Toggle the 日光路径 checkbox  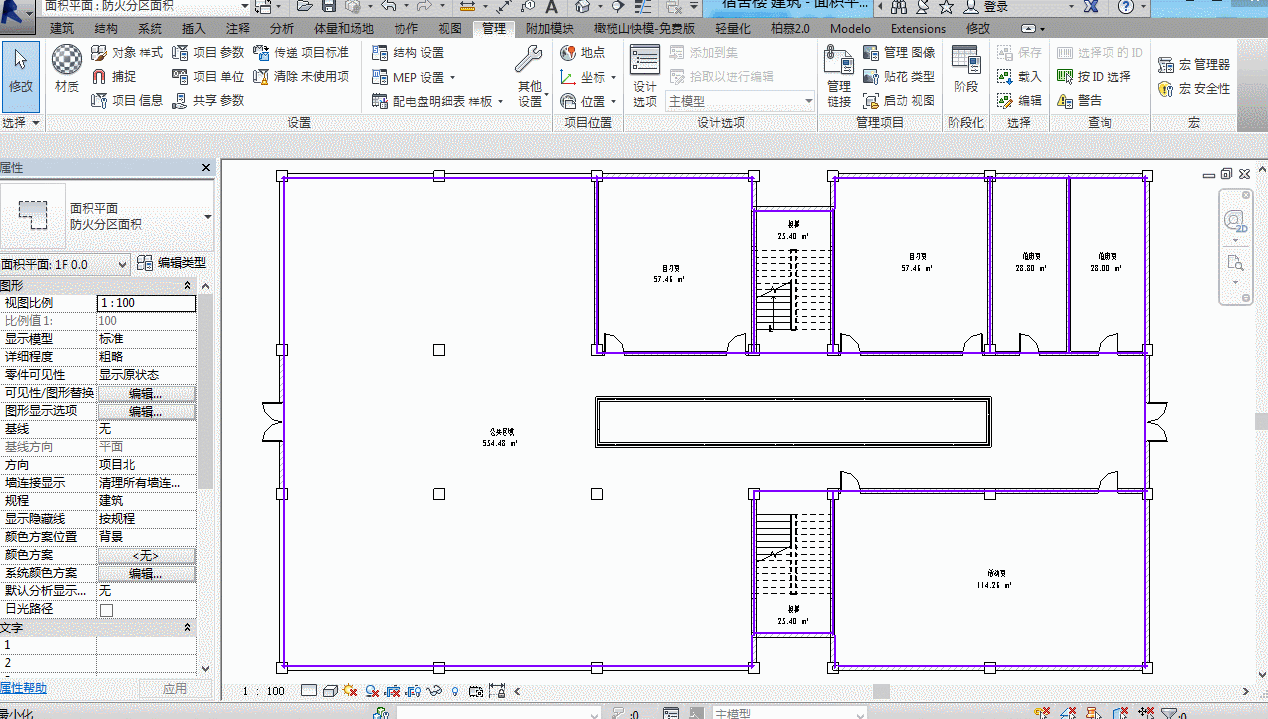(106, 609)
